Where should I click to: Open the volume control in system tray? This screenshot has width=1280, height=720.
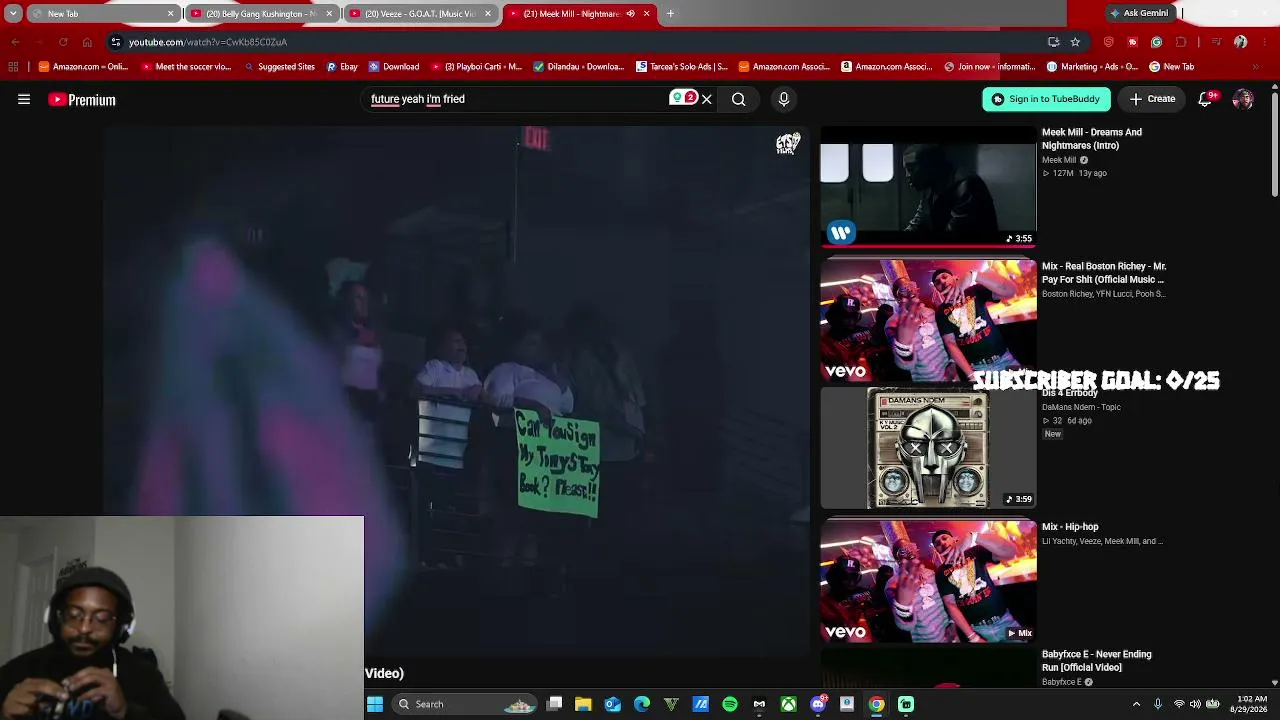1195,704
